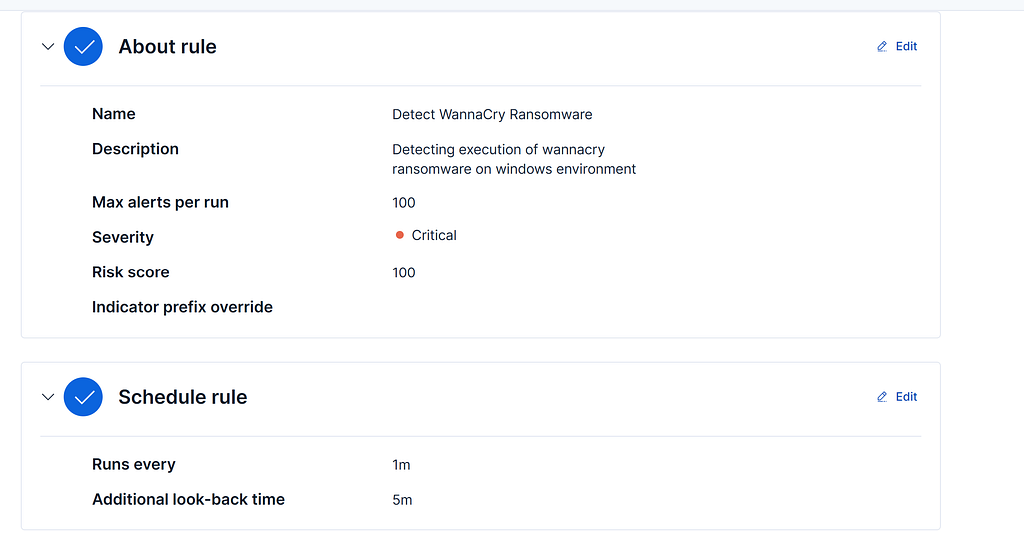
Task: Click the pencil icon for Schedule rule
Action: click(882, 397)
